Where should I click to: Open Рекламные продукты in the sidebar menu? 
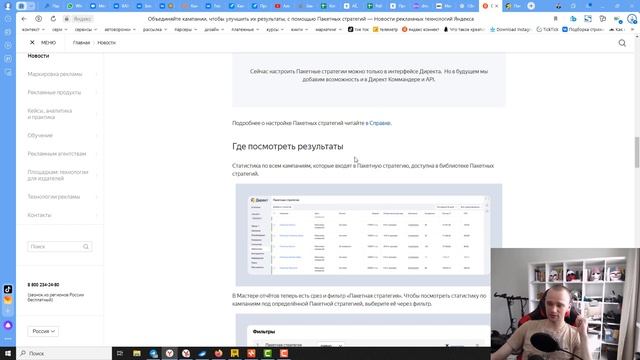[54, 93]
